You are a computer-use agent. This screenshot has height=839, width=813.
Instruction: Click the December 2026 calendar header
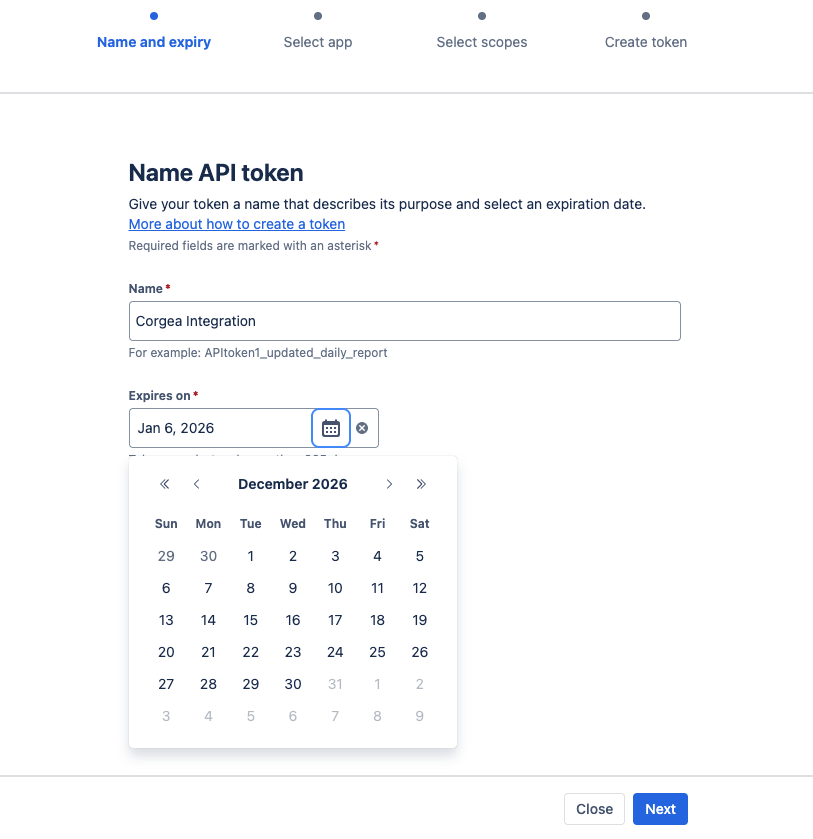[292, 484]
